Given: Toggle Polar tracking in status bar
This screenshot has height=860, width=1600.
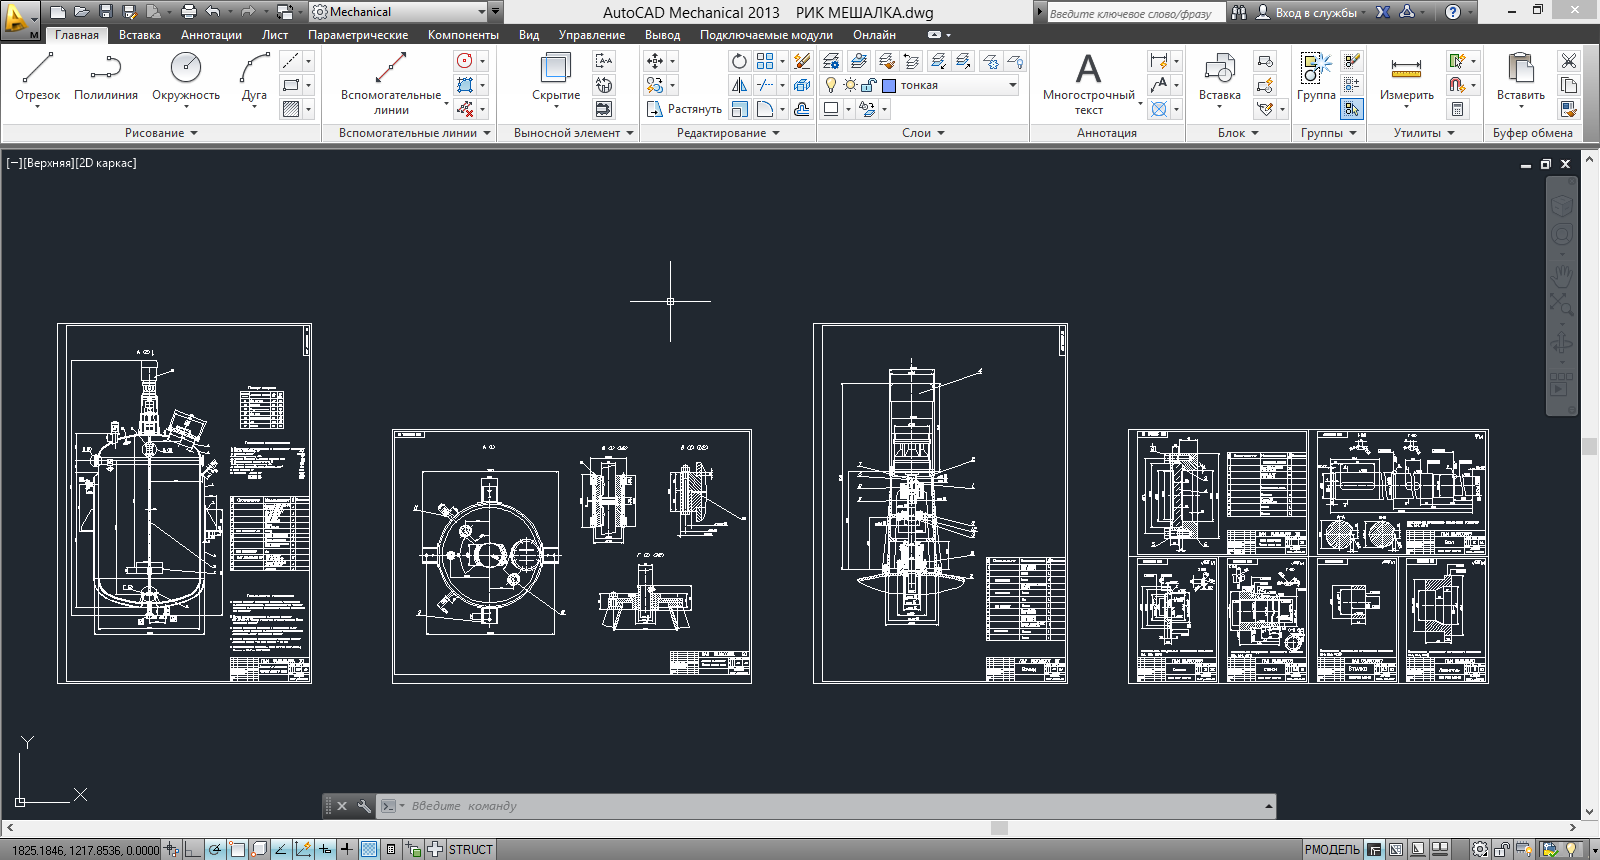Looking at the screenshot, I should [215, 849].
